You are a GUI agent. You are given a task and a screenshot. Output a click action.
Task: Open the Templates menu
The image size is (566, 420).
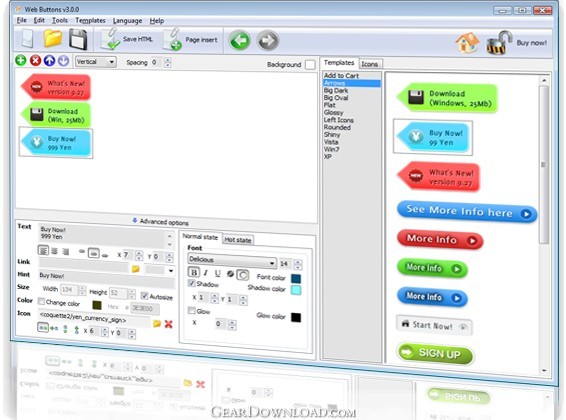point(90,21)
